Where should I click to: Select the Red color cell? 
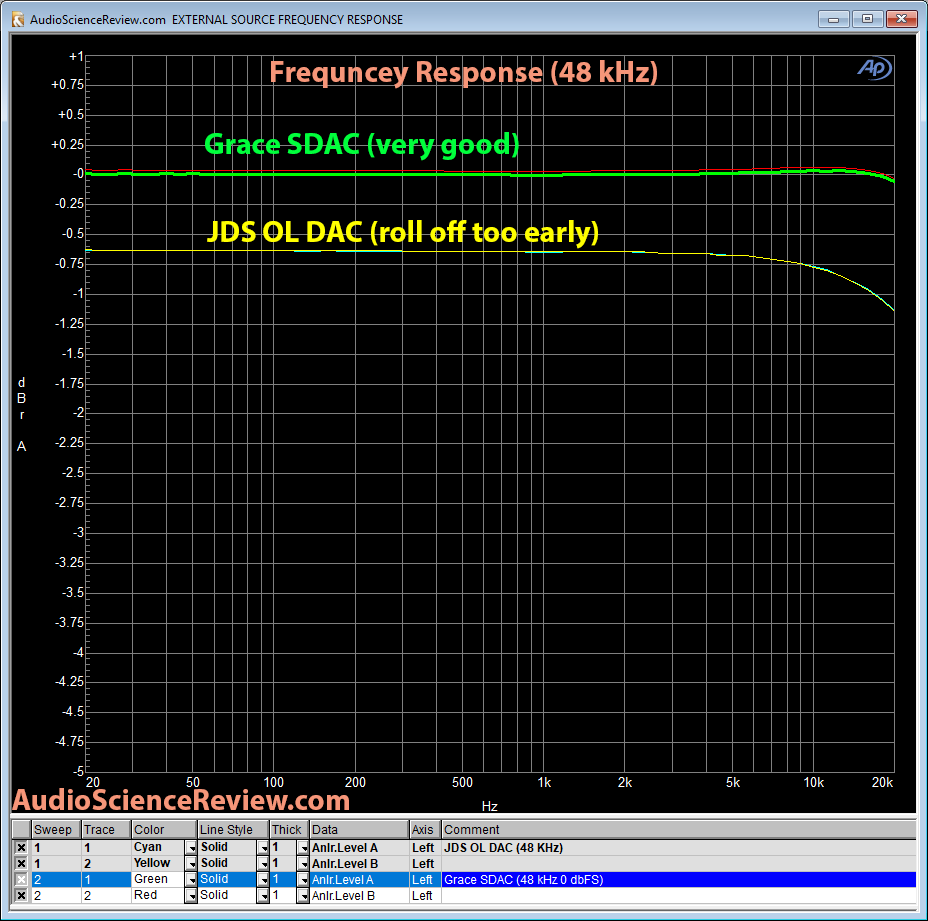click(157, 896)
